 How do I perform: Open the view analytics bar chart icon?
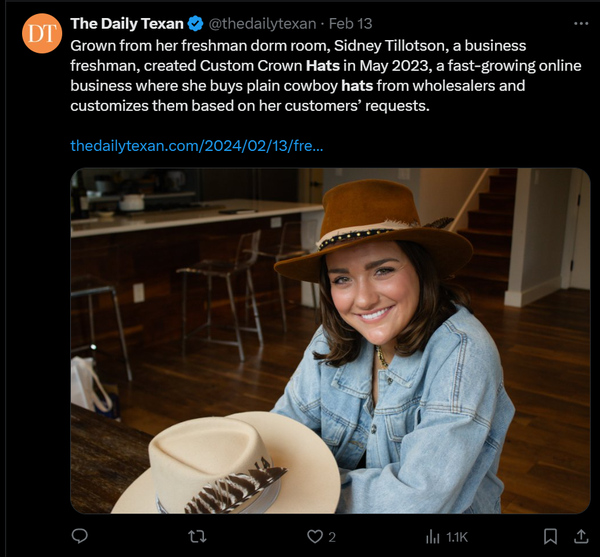[432, 537]
